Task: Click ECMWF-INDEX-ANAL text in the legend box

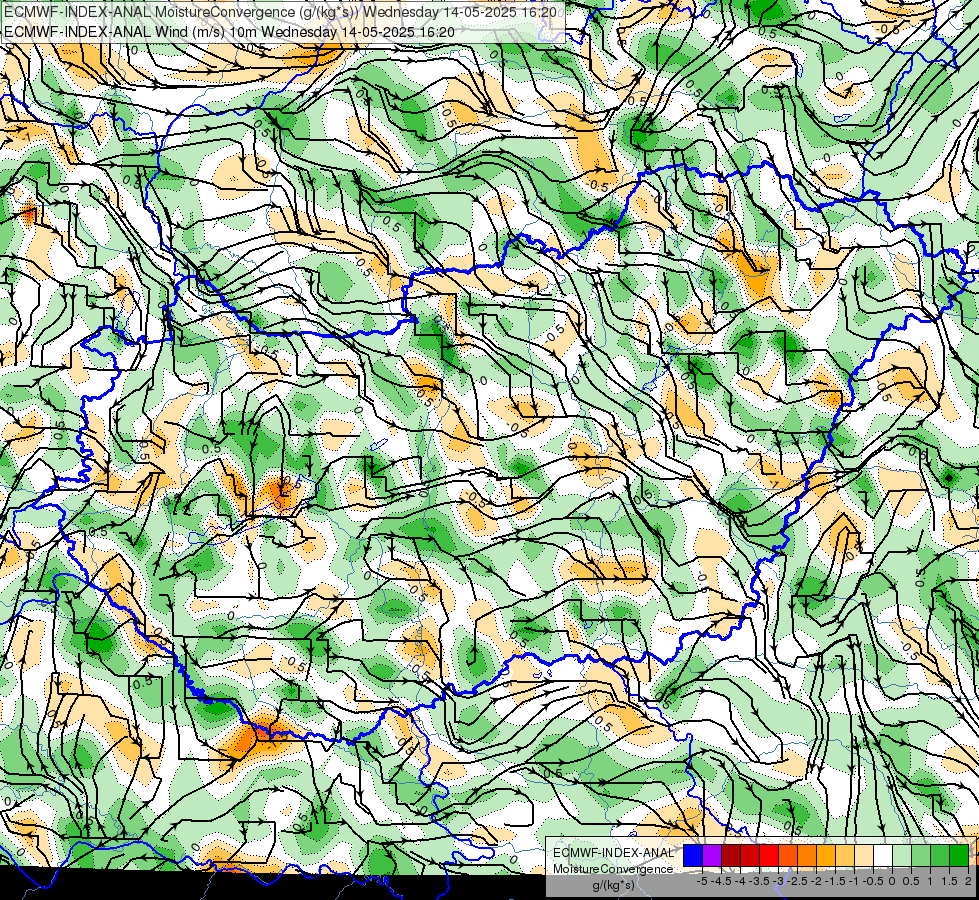Action: pos(613,853)
